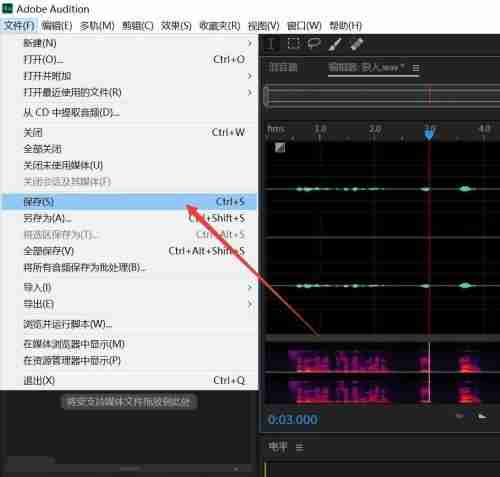Select the Paintbrush Selection tool
This screenshot has height=477, width=500.
[335, 44]
